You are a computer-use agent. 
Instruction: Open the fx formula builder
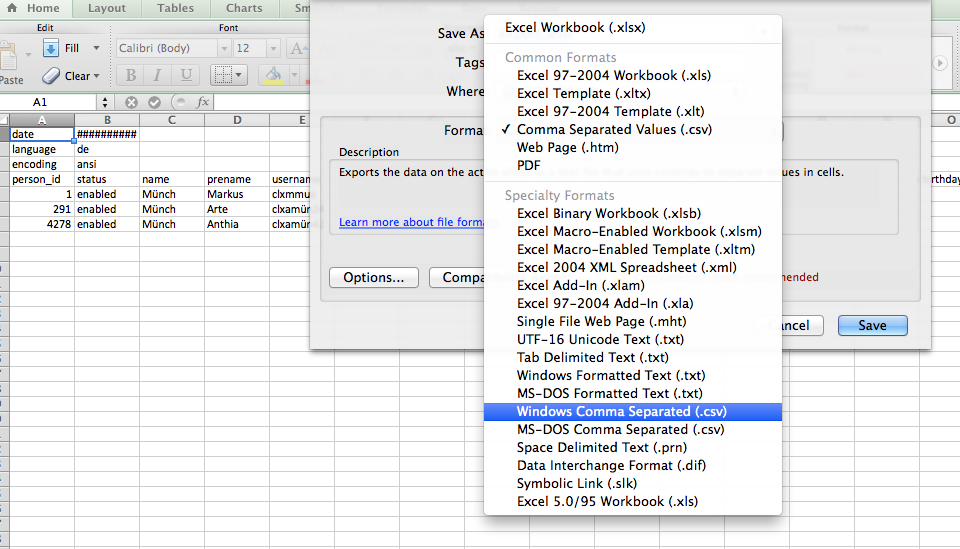(x=202, y=102)
